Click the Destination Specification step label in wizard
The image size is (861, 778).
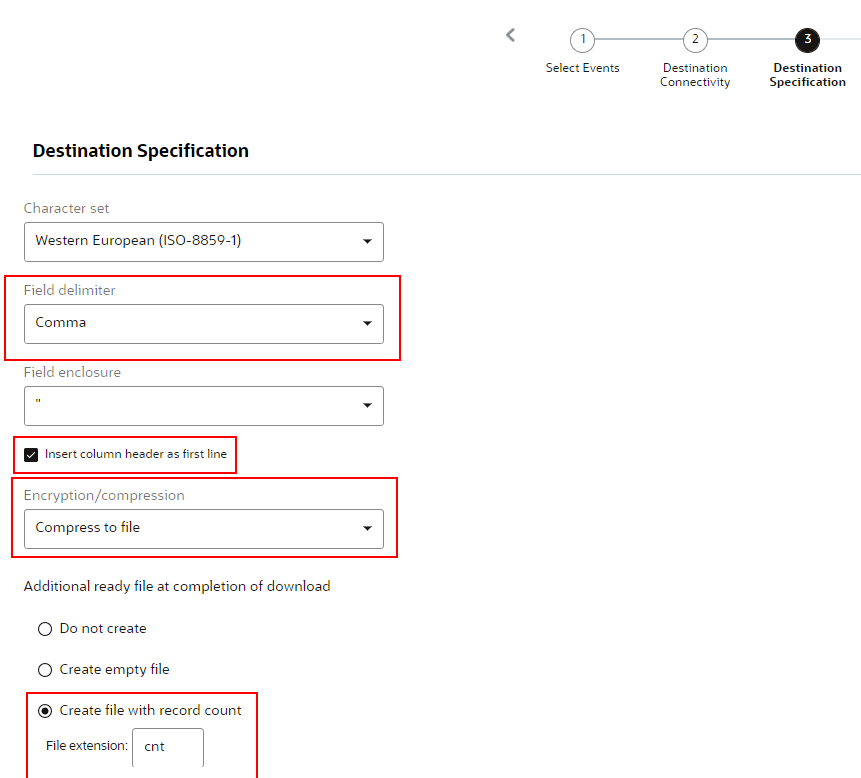coord(807,75)
